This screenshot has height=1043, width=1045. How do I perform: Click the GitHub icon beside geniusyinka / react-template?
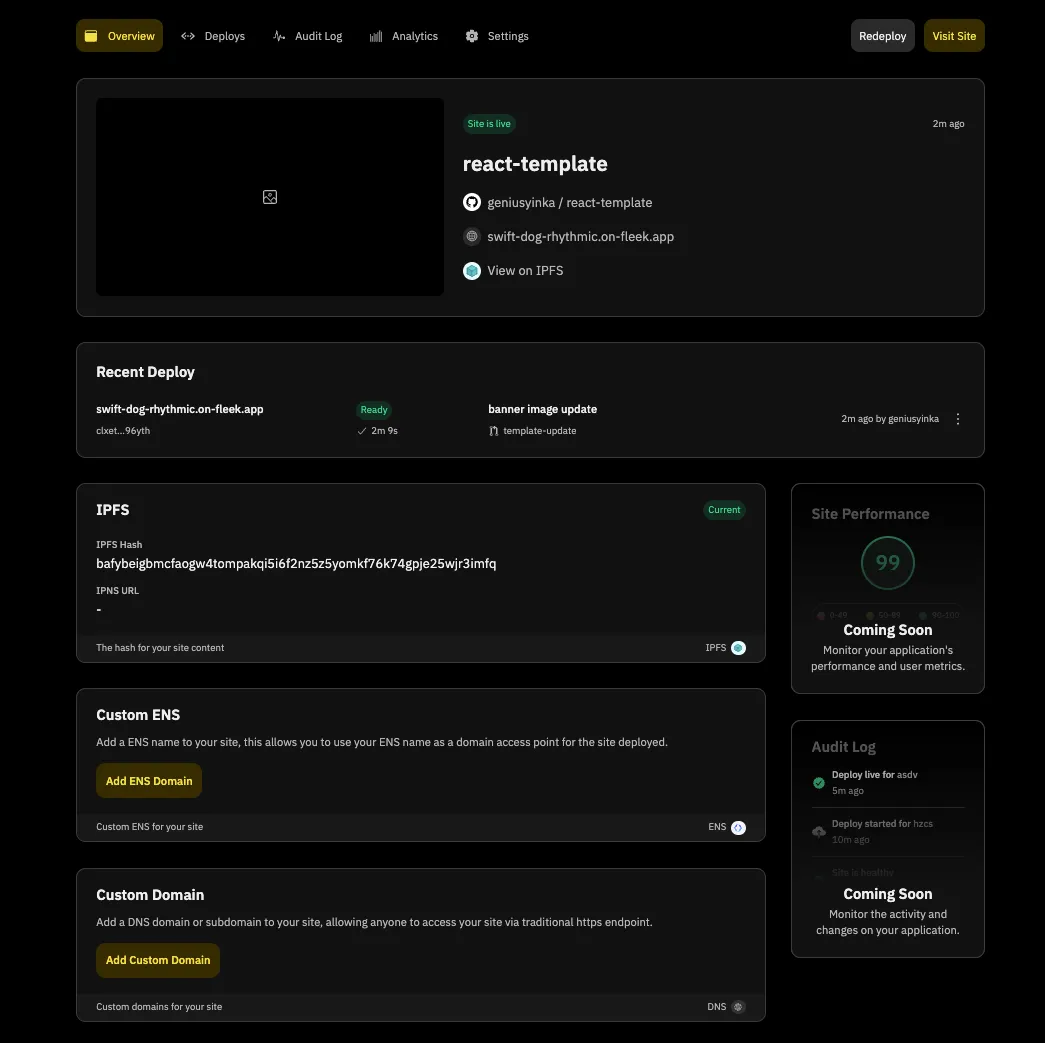point(472,202)
